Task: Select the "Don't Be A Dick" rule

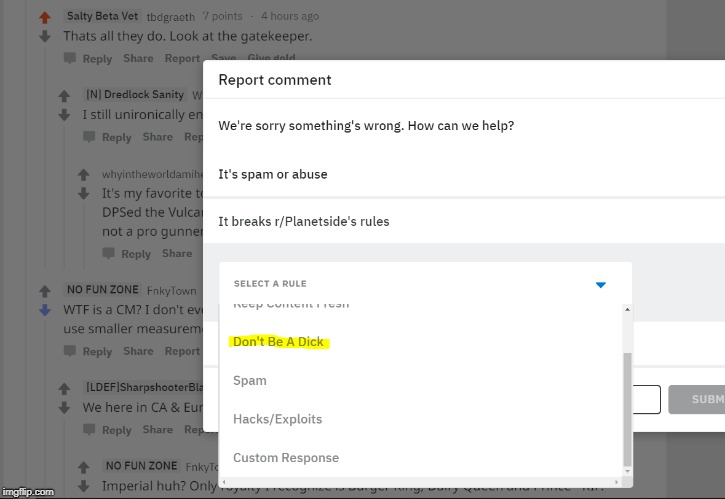Action: (278, 342)
